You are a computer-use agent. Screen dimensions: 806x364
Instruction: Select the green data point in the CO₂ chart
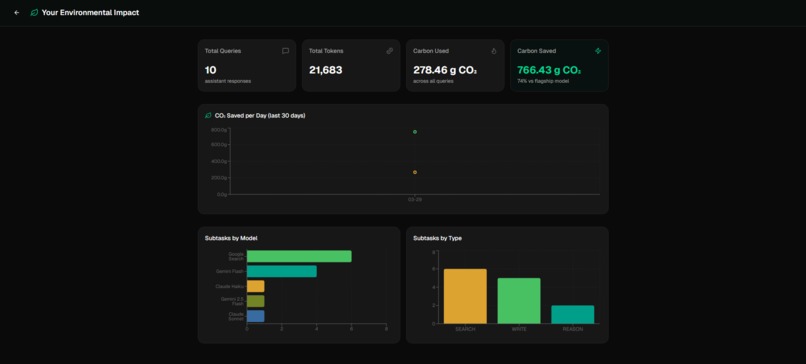click(415, 132)
